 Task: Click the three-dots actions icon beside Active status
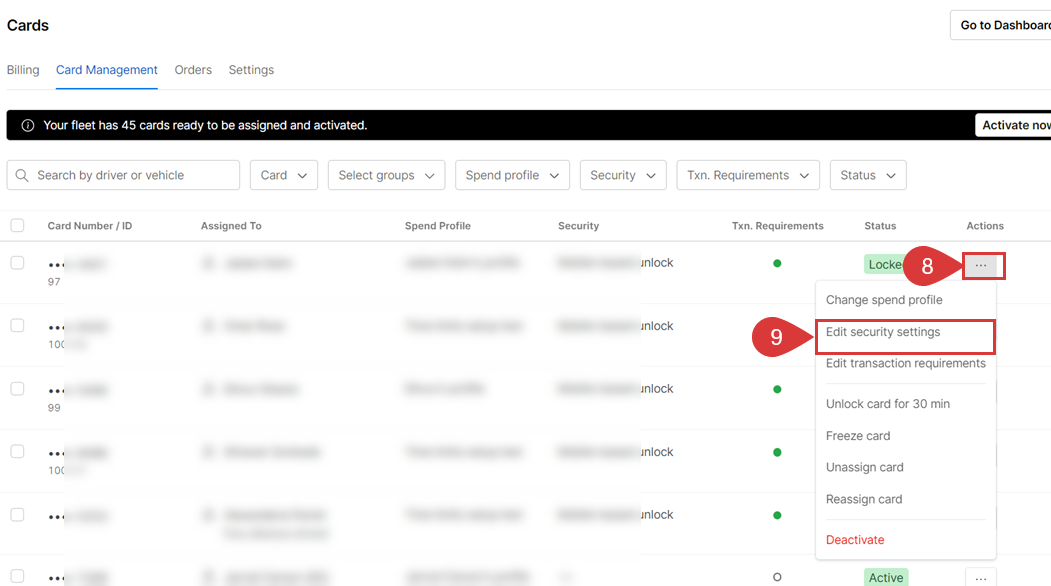click(981, 578)
